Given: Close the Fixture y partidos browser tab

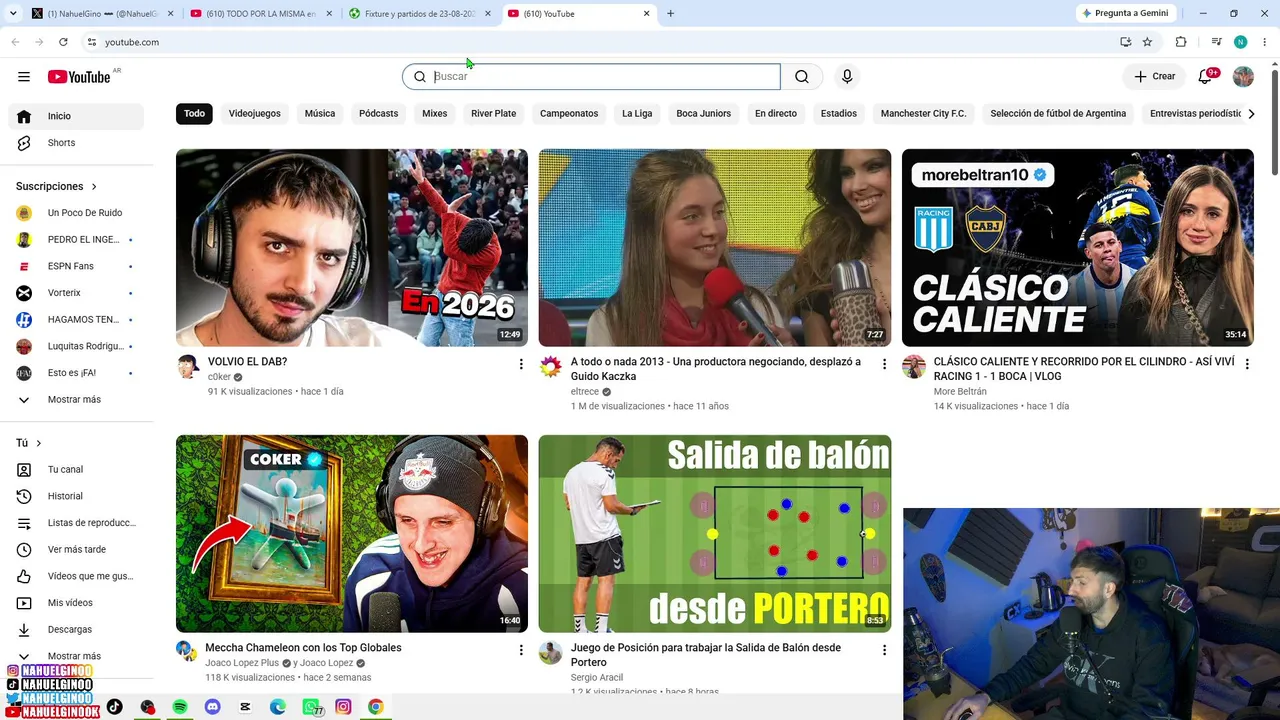Looking at the screenshot, I should 488,14.
